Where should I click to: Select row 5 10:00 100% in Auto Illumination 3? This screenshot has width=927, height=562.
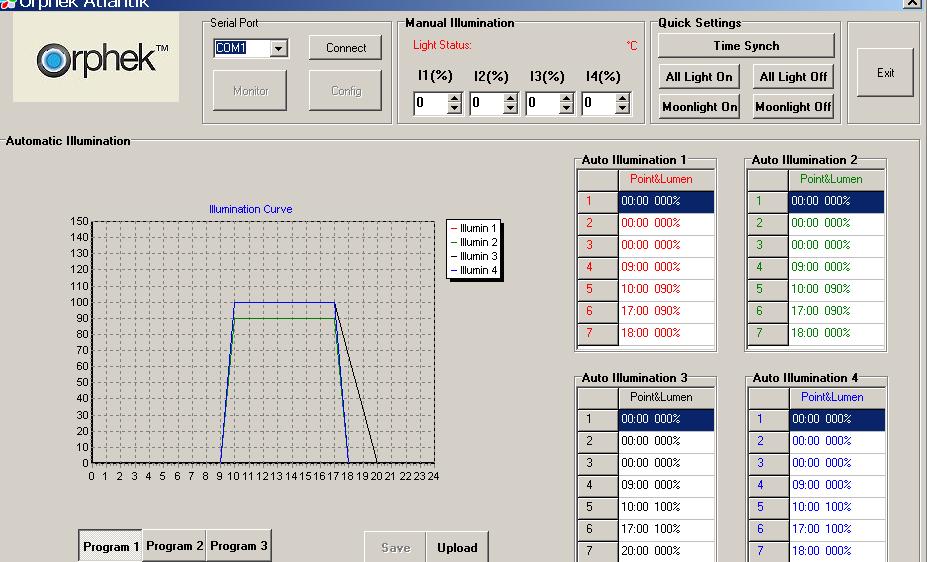click(x=646, y=507)
